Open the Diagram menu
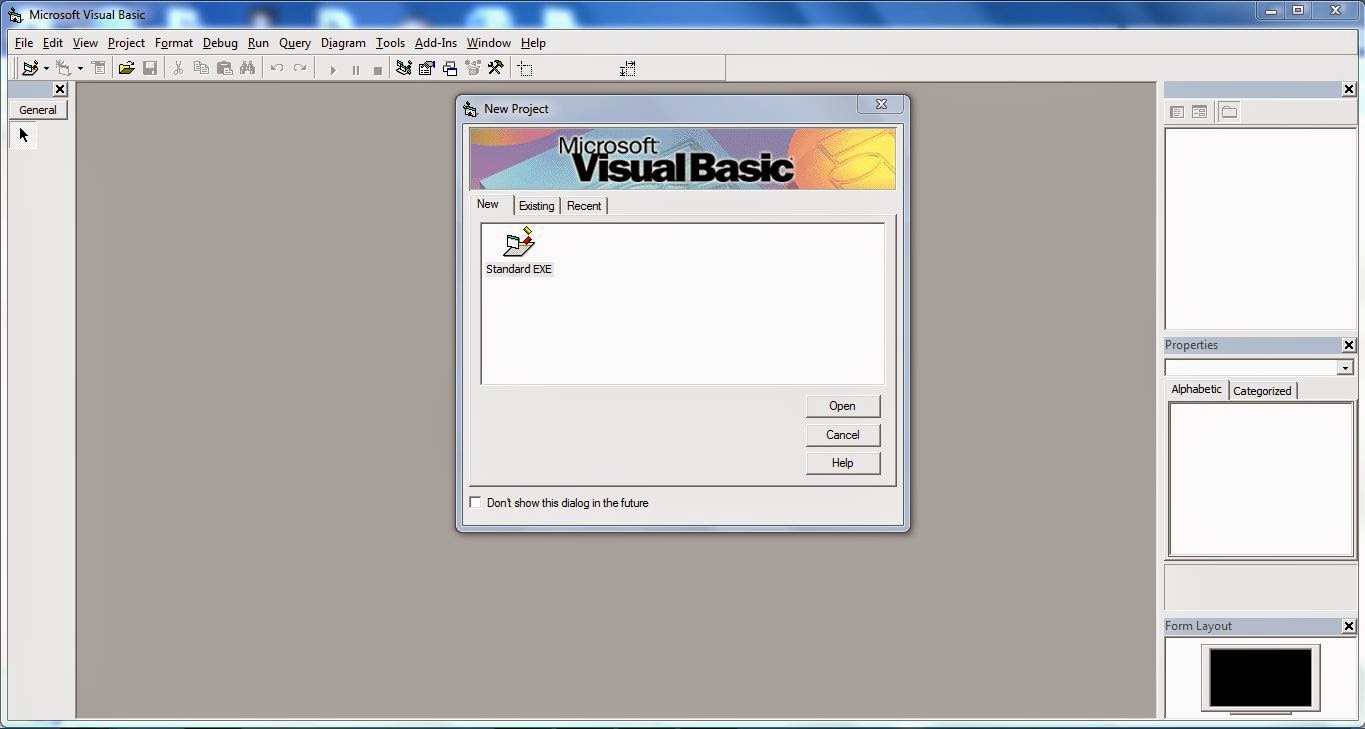The width and height of the screenshot is (1365, 729). click(x=343, y=43)
